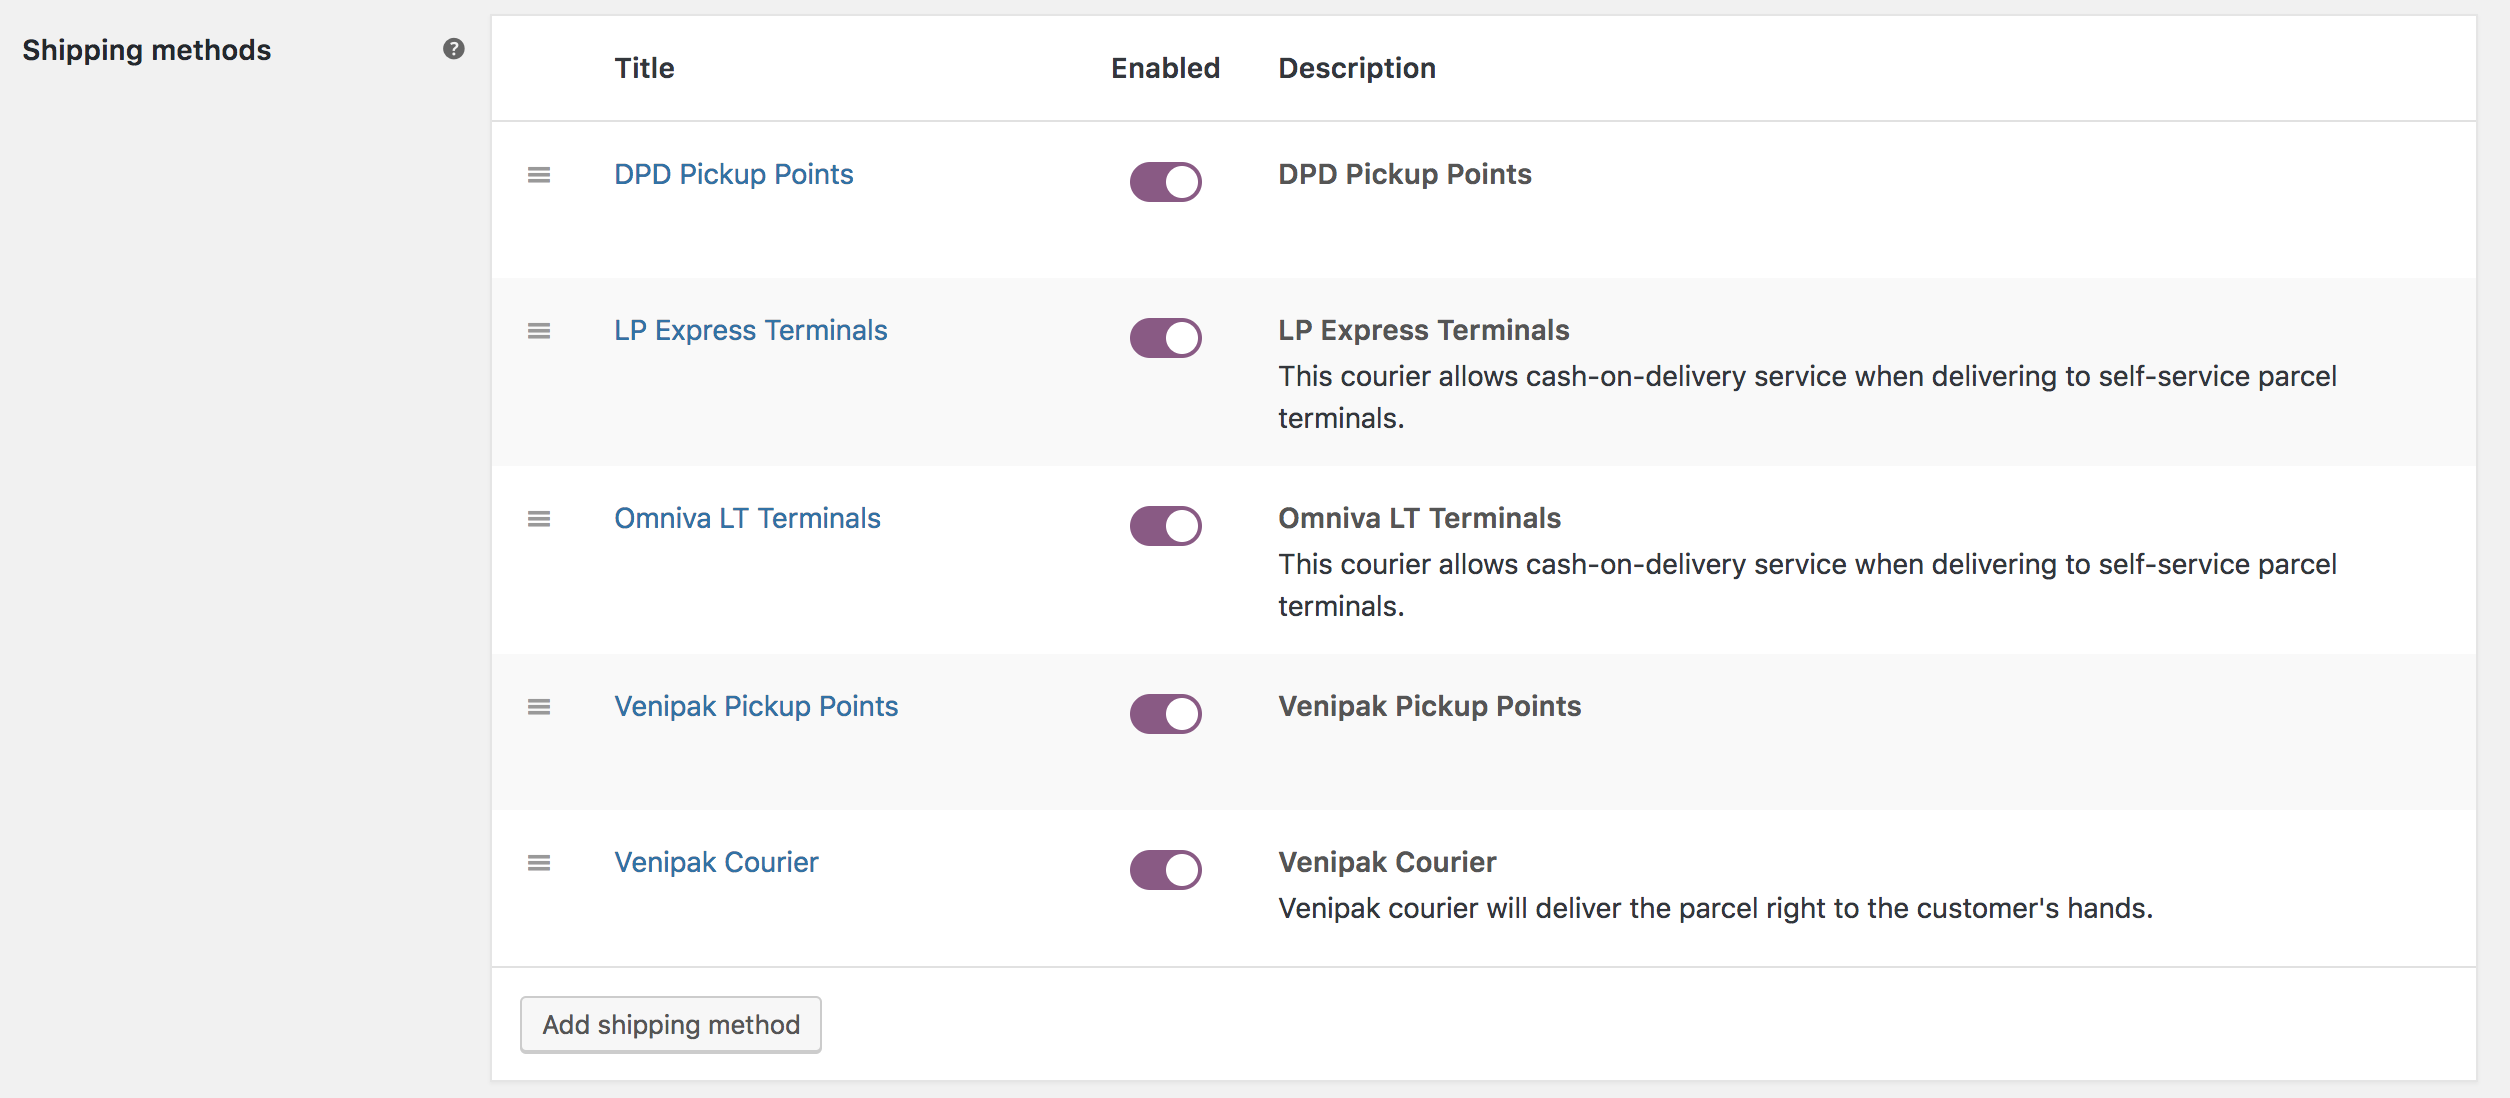
Task: Click drag handle for Venipak Courier
Action: coord(539,863)
